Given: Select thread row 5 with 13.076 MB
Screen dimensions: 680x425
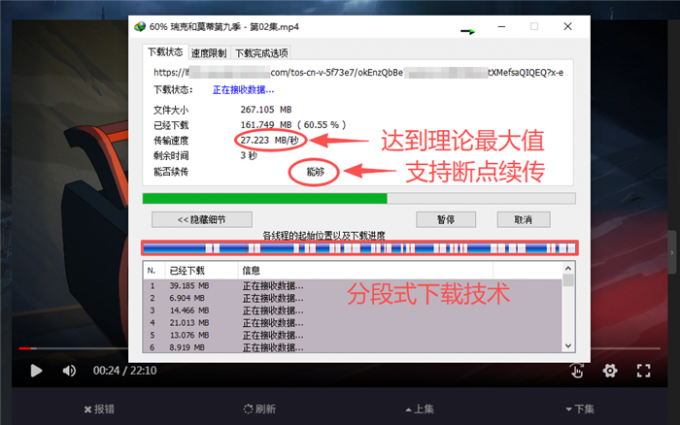Looking at the screenshot, I should tap(352, 335).
